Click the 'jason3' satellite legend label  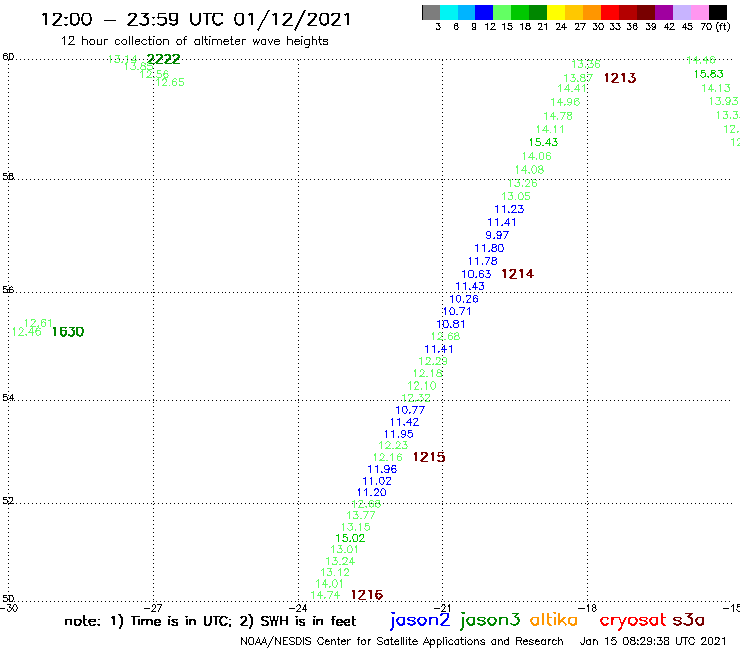pyautogui.click(x=490, y=620)
